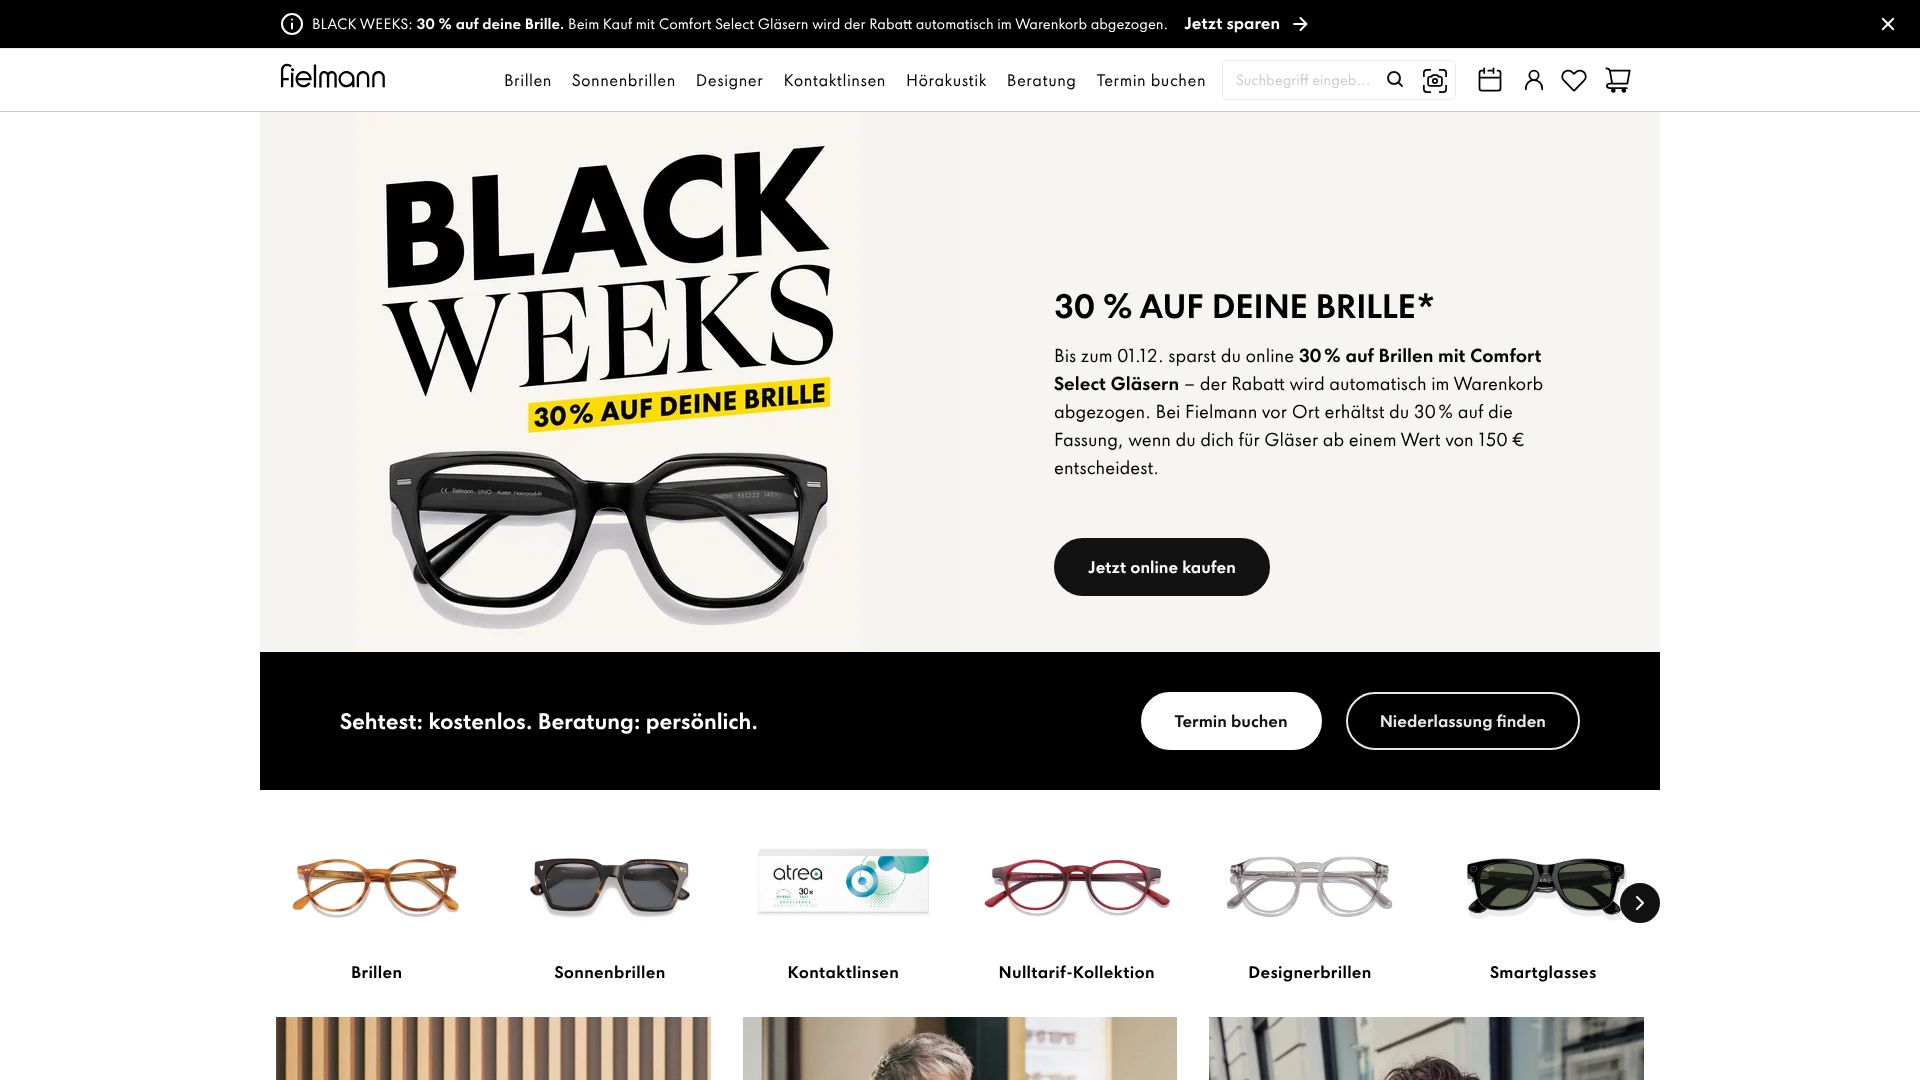Open the Brillen menu
The image size is (1920, 1080).
[x=528, y=80]
